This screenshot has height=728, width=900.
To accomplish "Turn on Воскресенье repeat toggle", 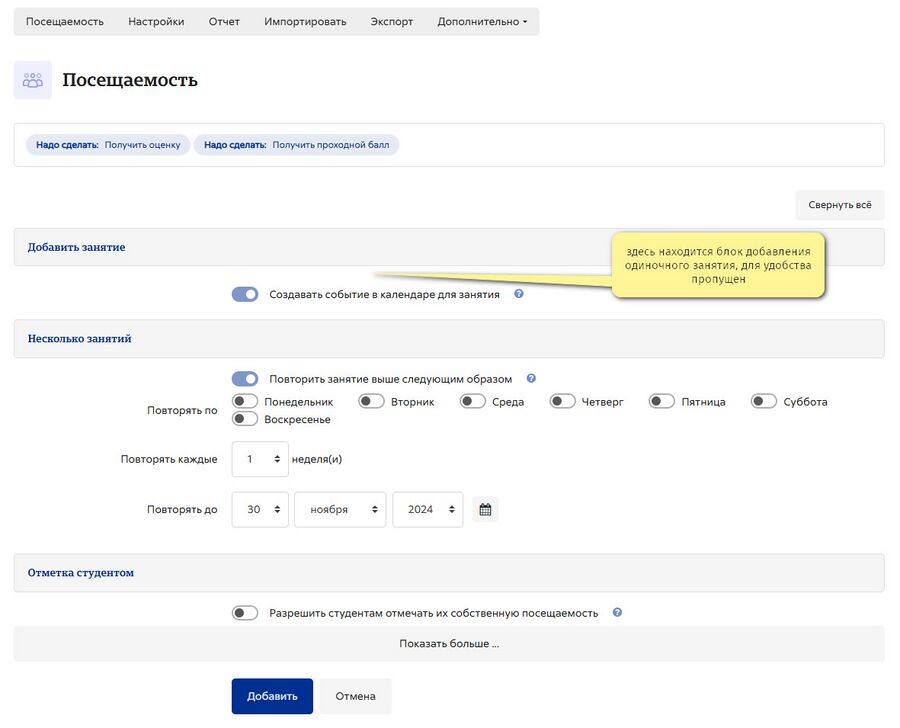I will [x=245, y=419].
